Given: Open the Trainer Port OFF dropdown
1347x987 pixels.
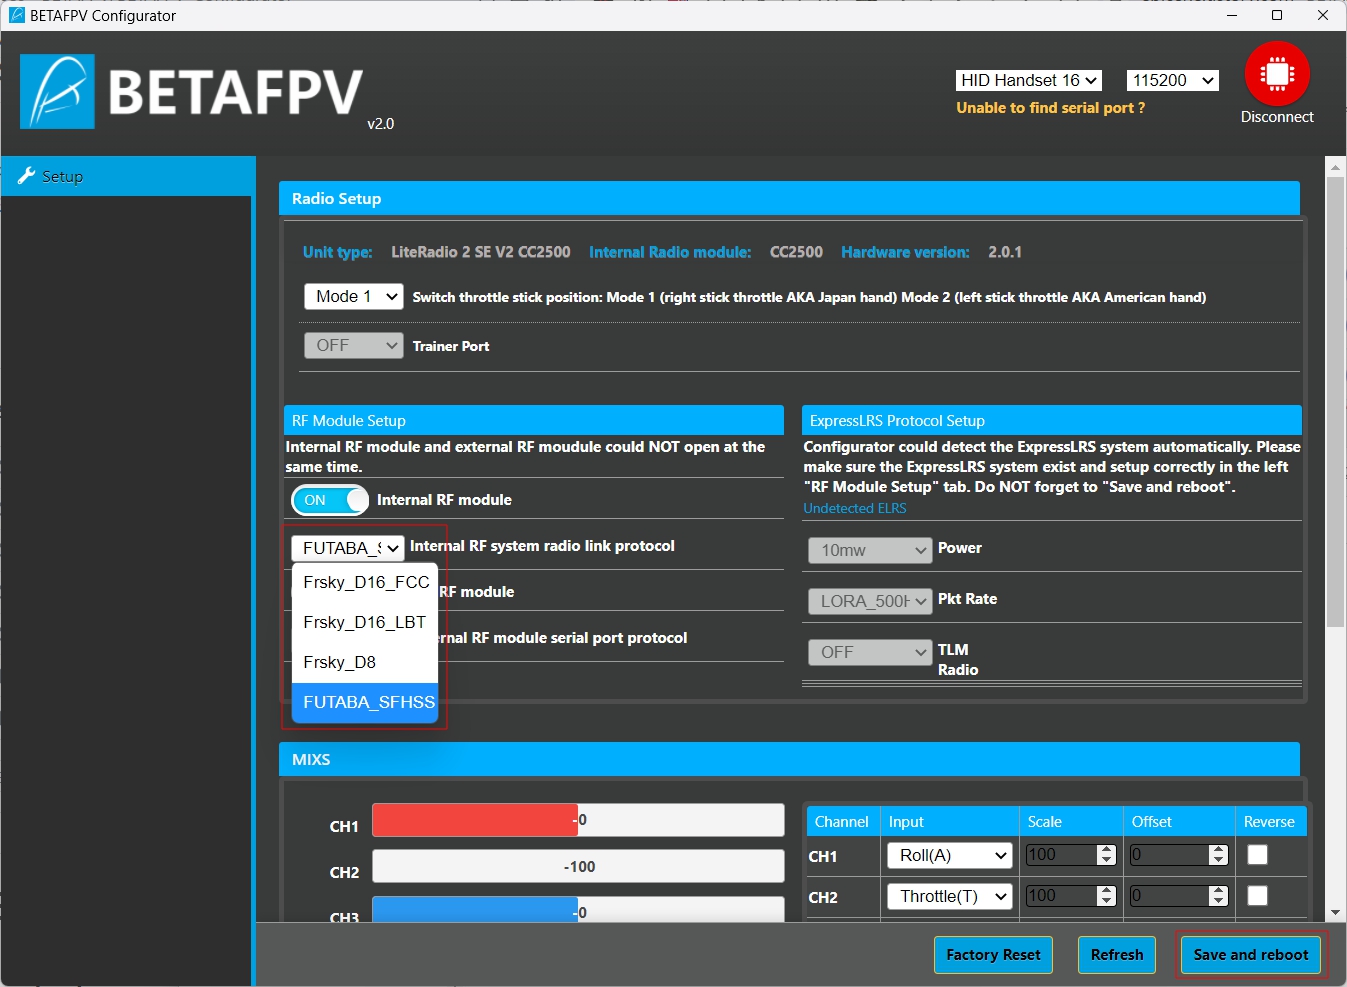Looking at the screenshot, I should 353,345.
